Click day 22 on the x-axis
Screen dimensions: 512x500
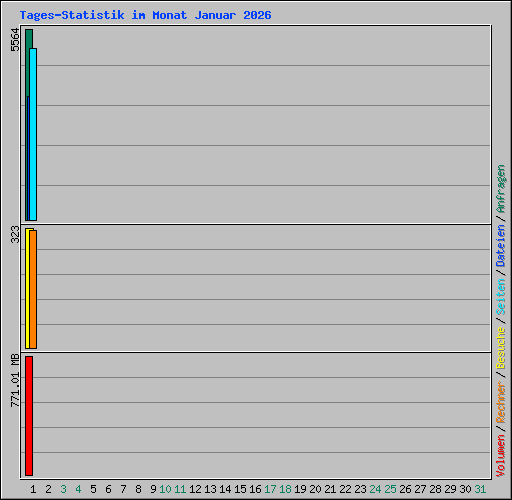coord(345,489)
